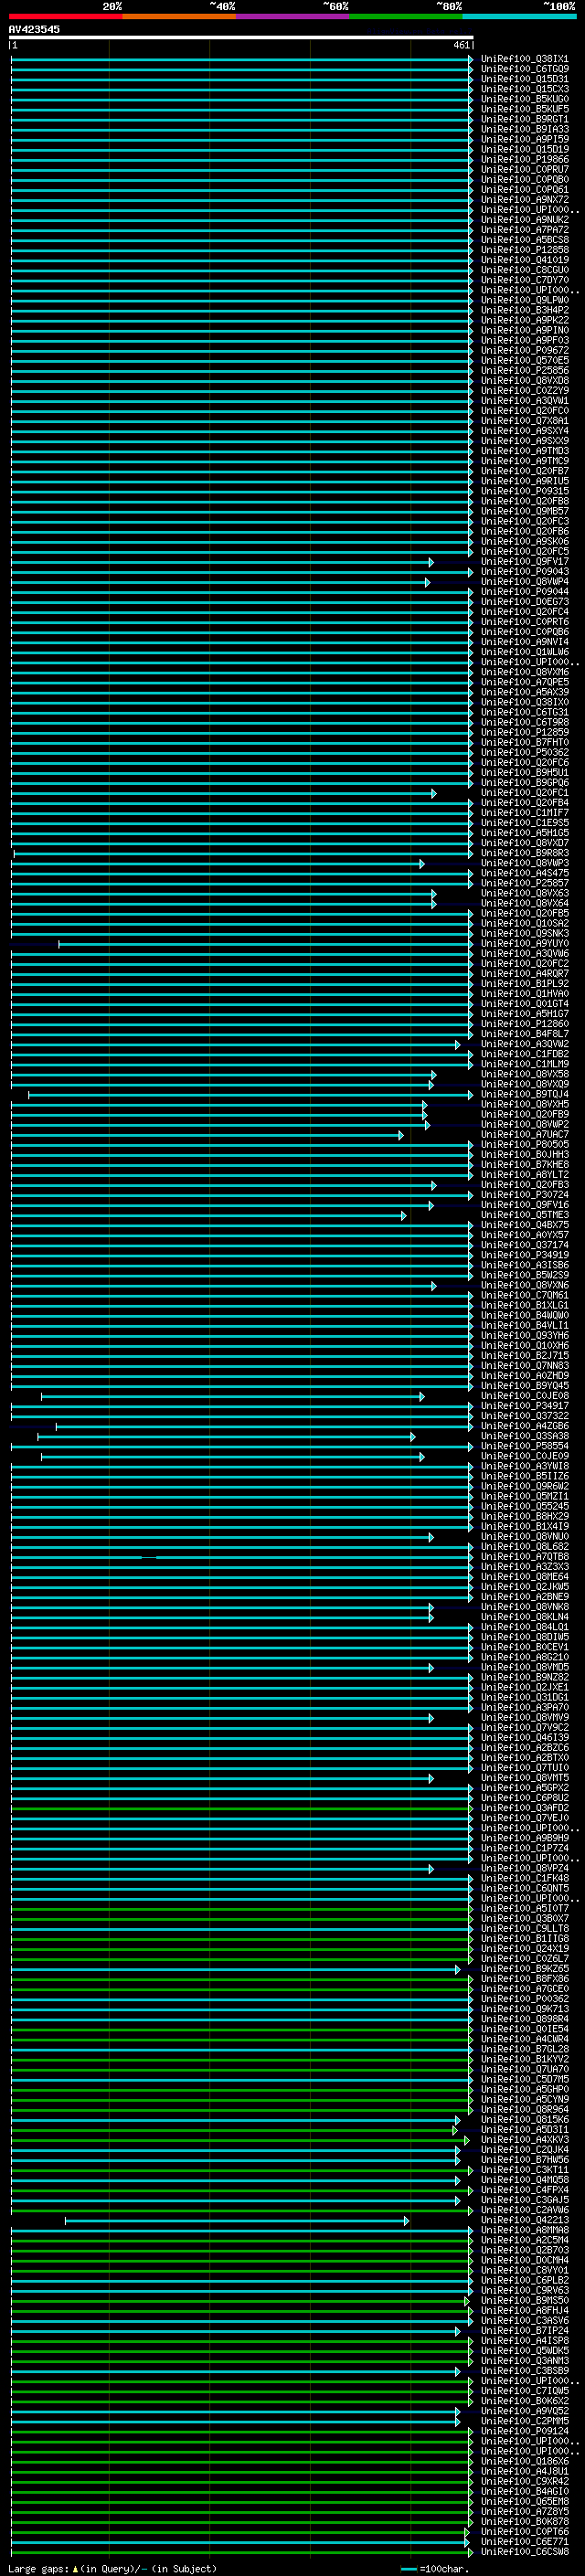Select hit label UniRef100_Q41019
Screen dimensions: 585x2576
pos(524,260)
